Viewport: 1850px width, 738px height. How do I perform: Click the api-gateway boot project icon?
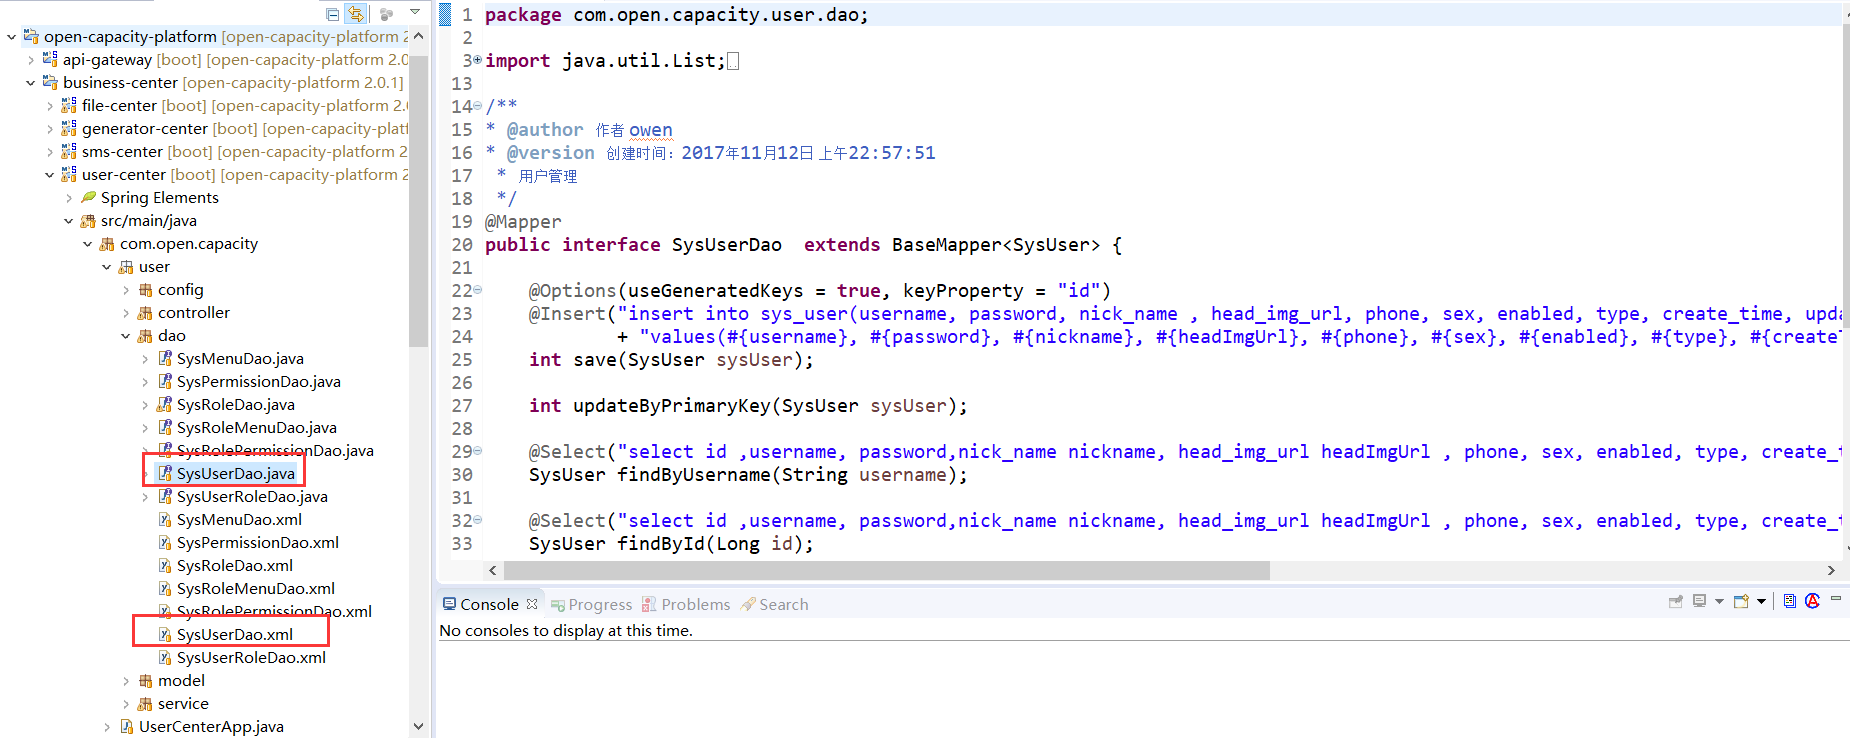point(50,60)
